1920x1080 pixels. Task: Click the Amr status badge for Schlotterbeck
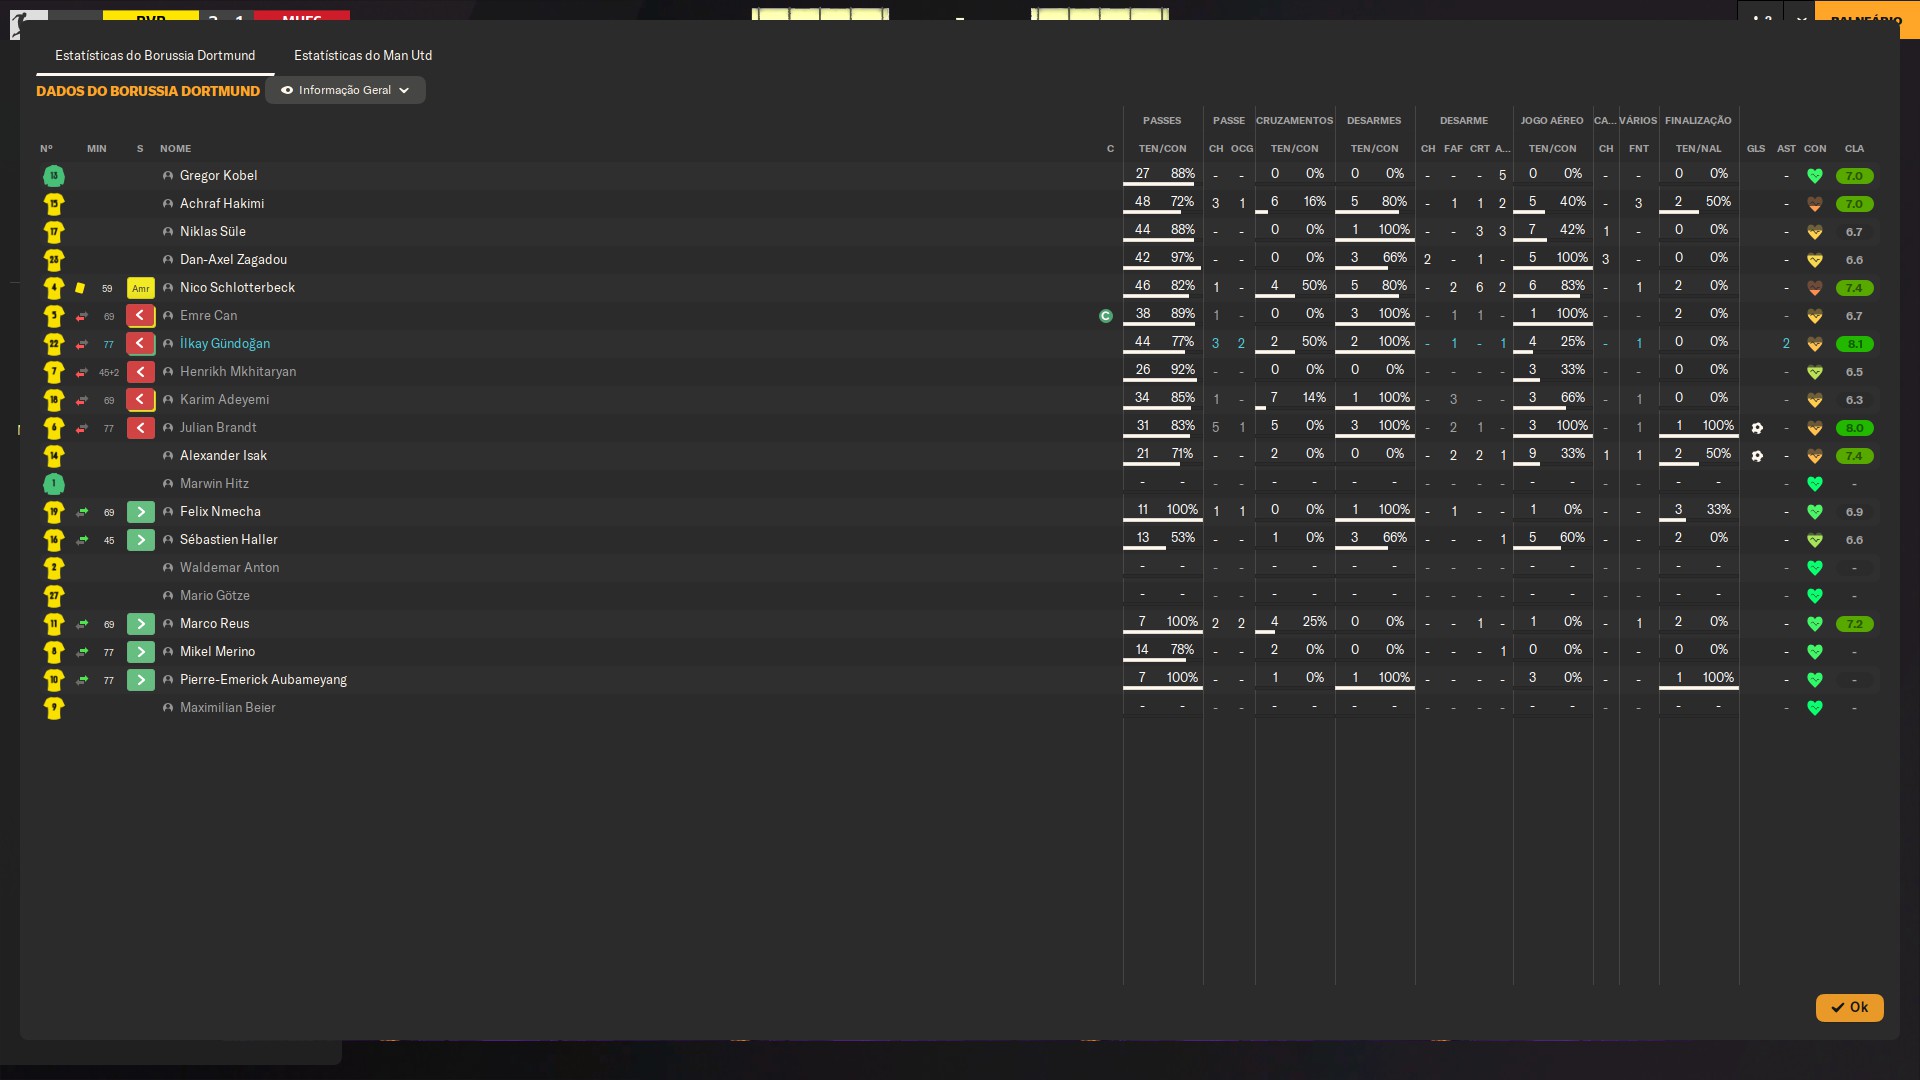pos(141,288)
